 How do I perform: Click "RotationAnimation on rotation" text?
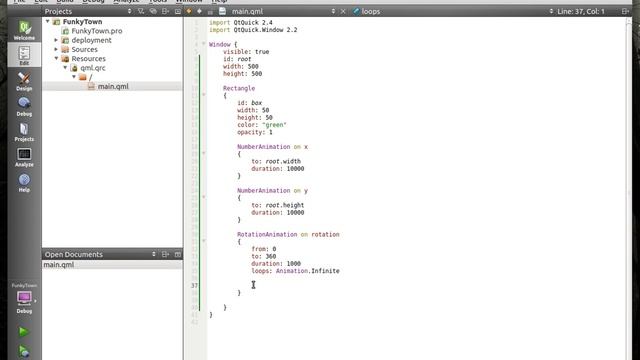[x=288, y=234]
